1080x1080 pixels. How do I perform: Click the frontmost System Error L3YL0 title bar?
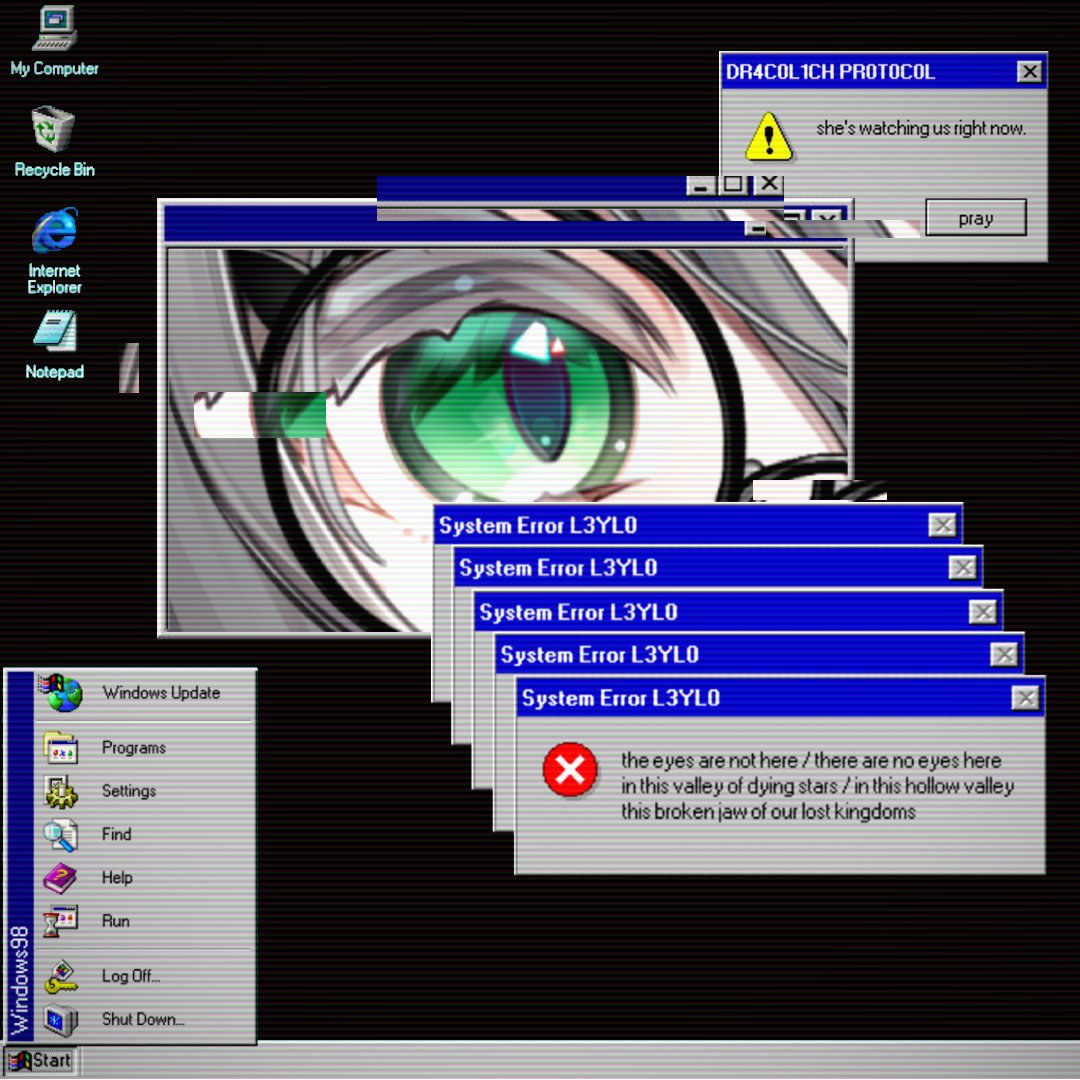click(780, 698)
